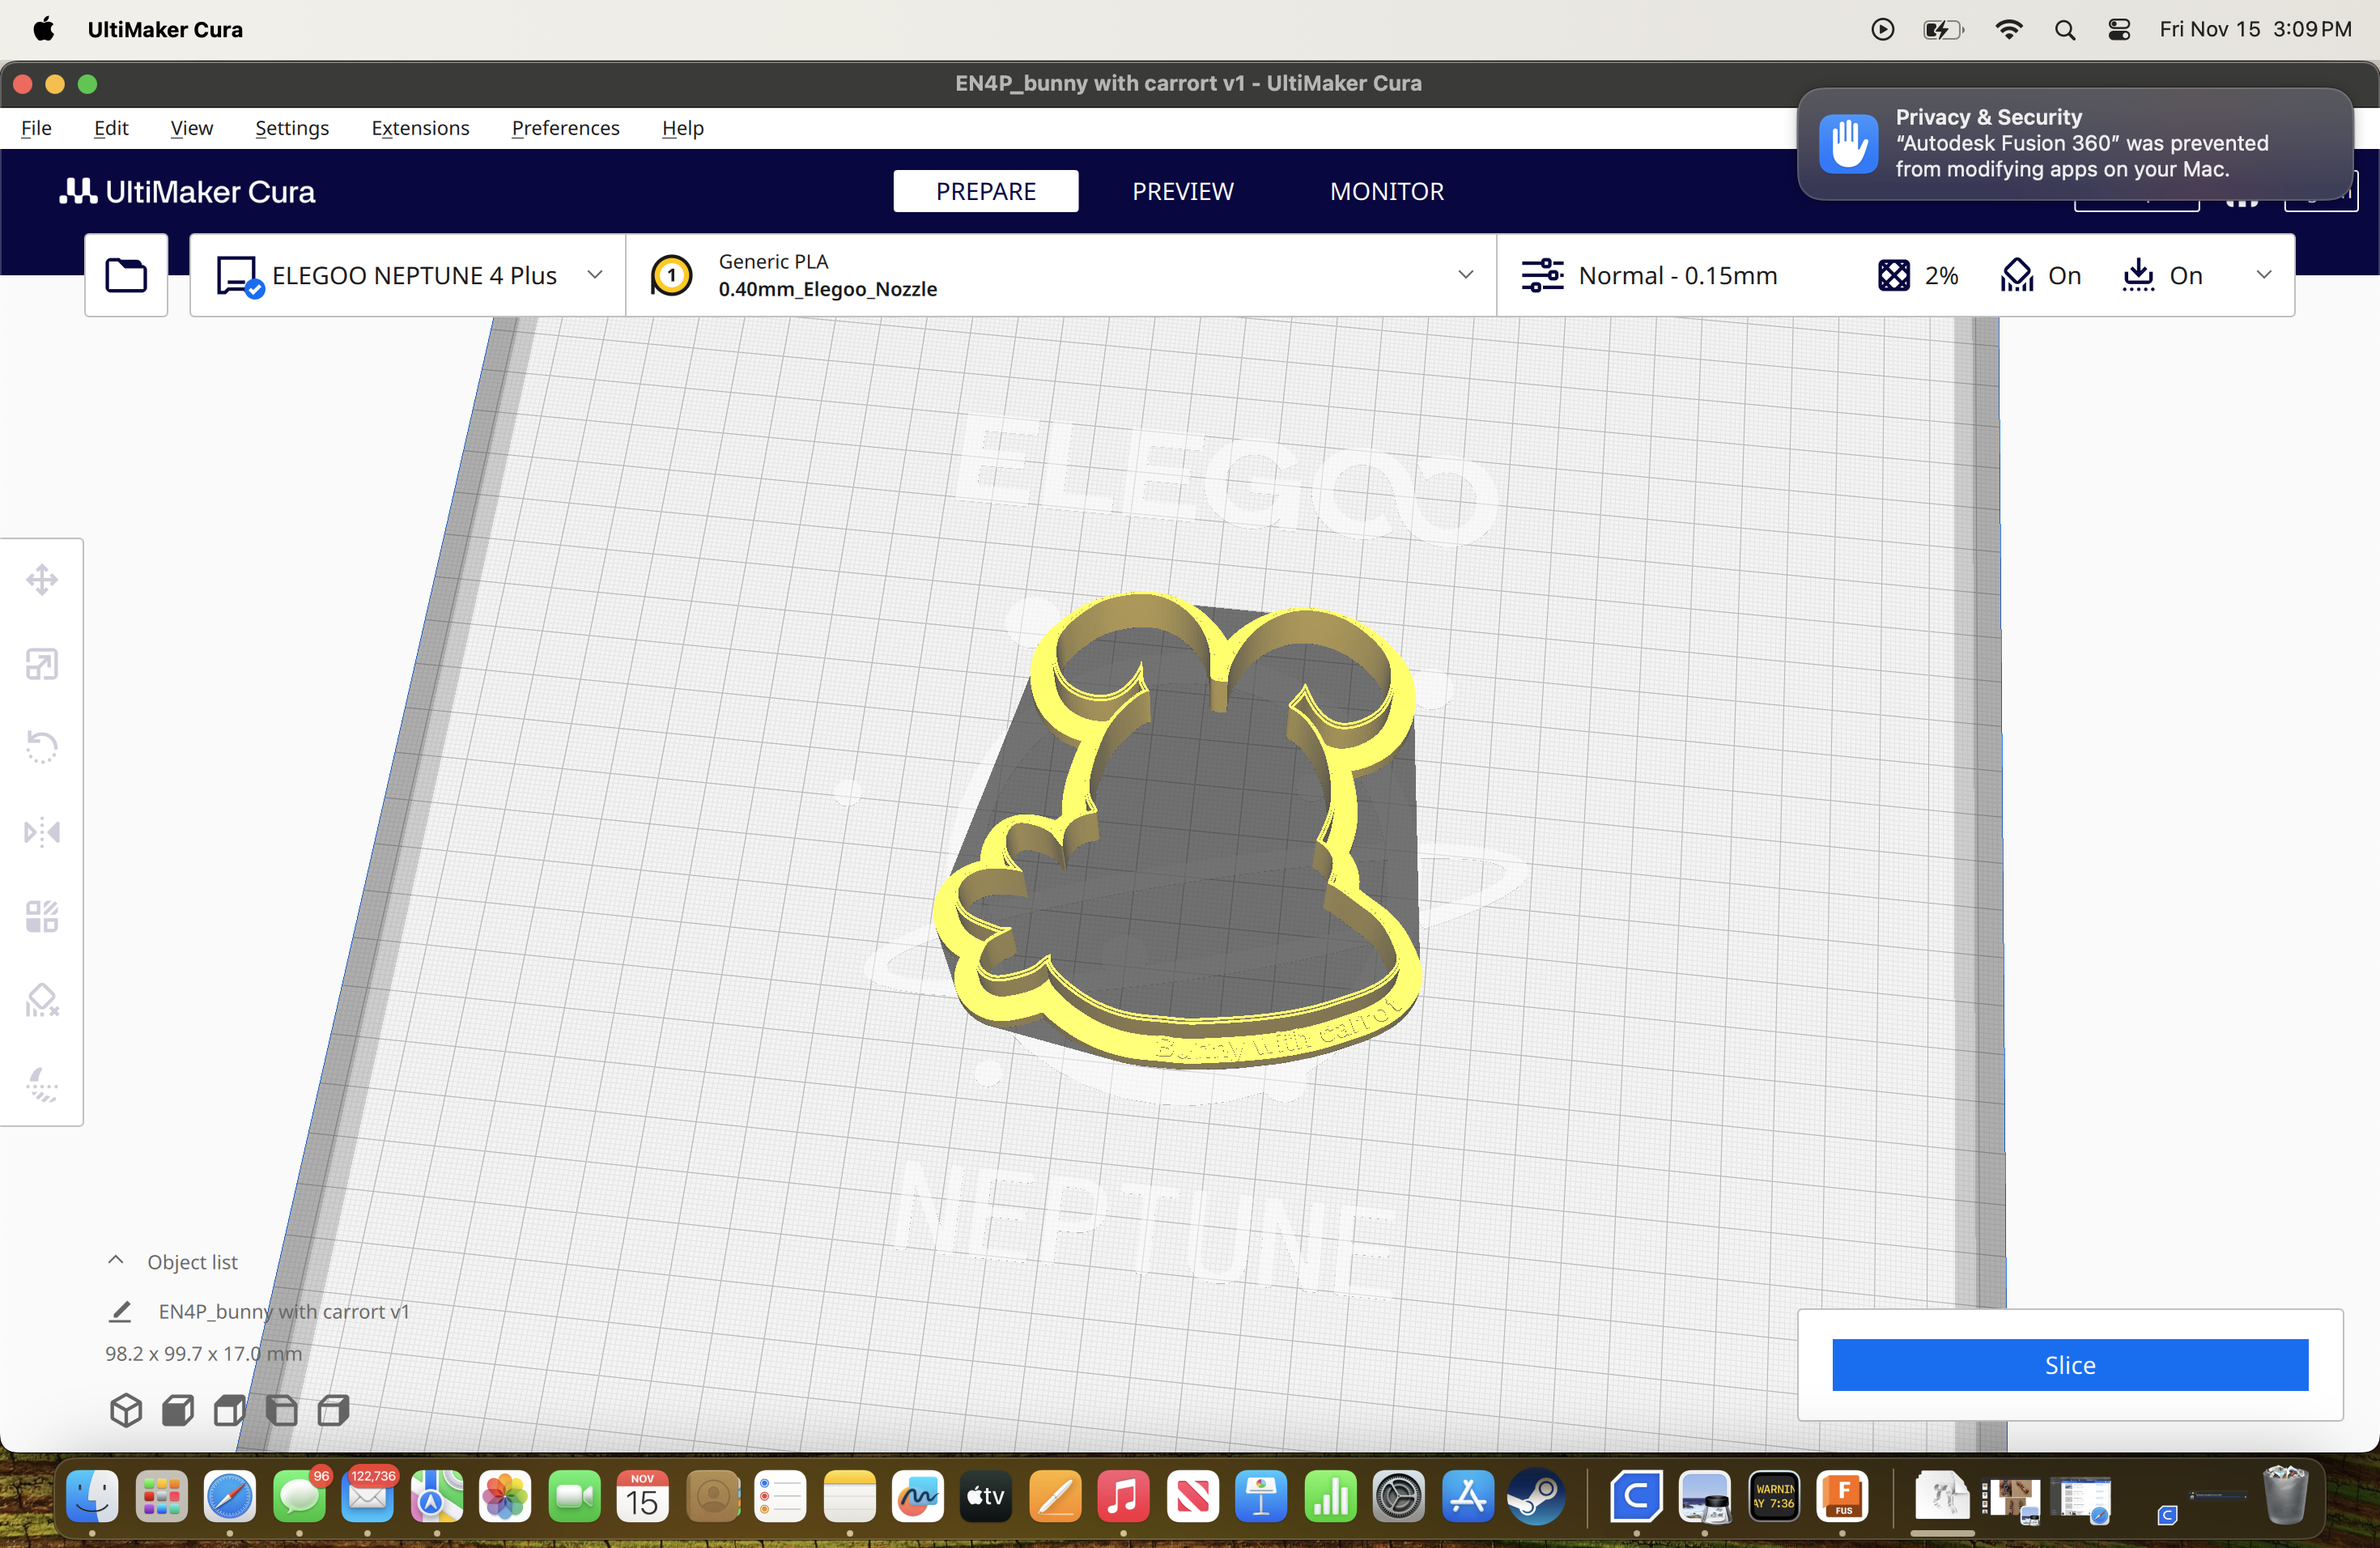The image size is (2380, 1548).
Task: Select EN4P_bunny with carrort v1 in object list
Action: point(284,1311)
